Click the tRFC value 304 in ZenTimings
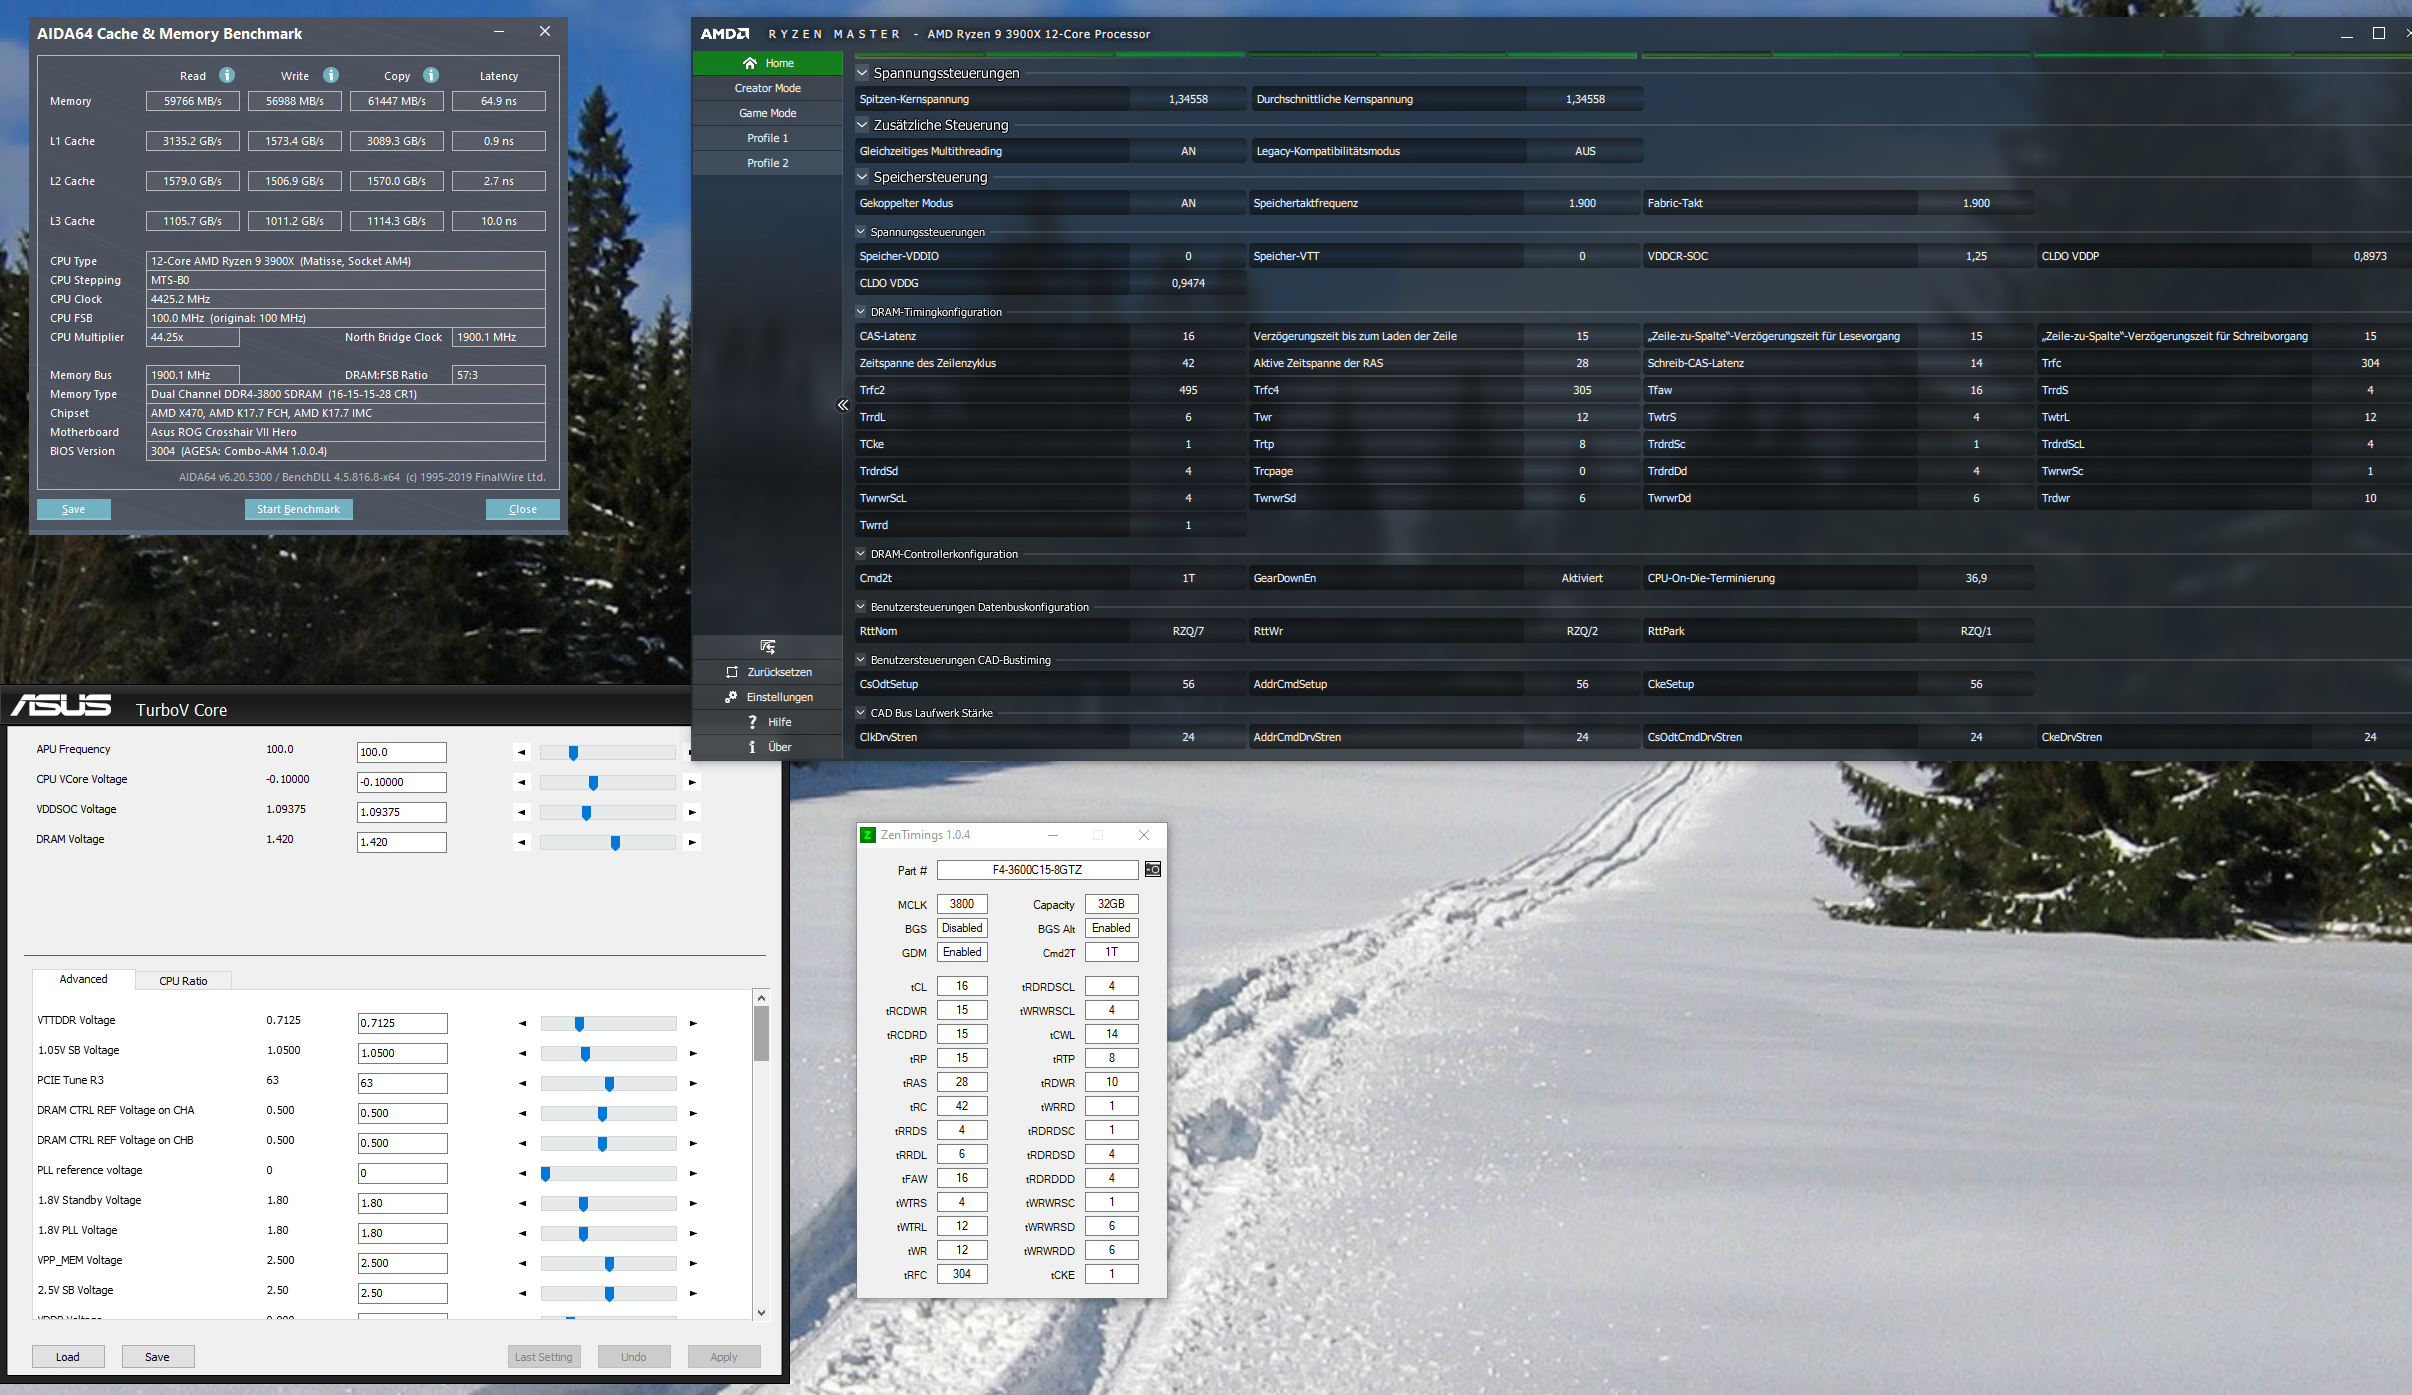The width and height of the screenshot is (2412, 1395). (962, 1274)
